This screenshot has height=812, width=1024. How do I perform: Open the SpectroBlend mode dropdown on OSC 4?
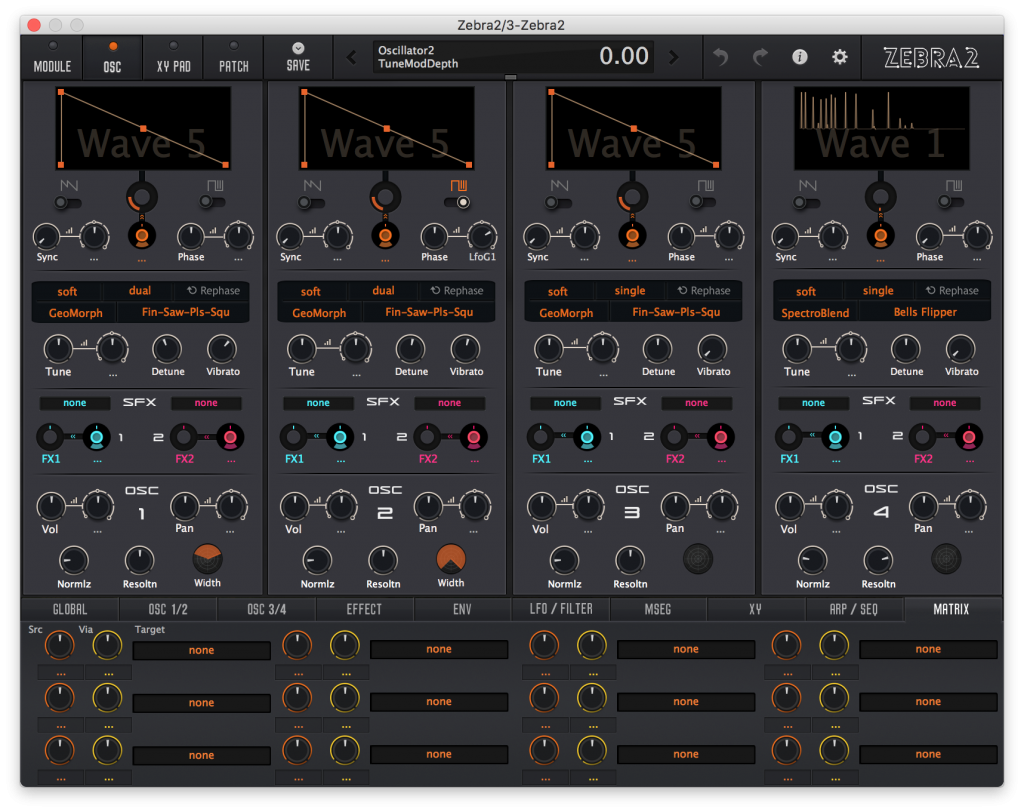click(x=815, y=313)
